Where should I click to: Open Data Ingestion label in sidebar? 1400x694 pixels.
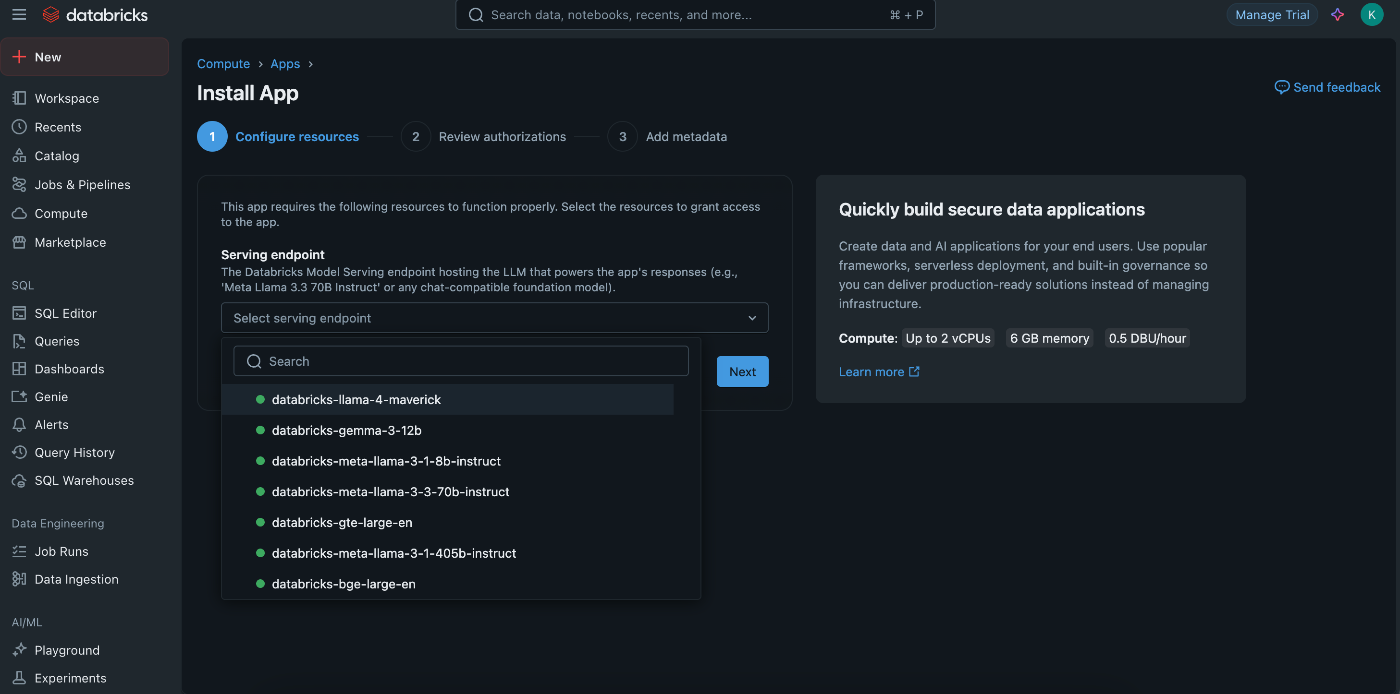[x=77, y=580]
